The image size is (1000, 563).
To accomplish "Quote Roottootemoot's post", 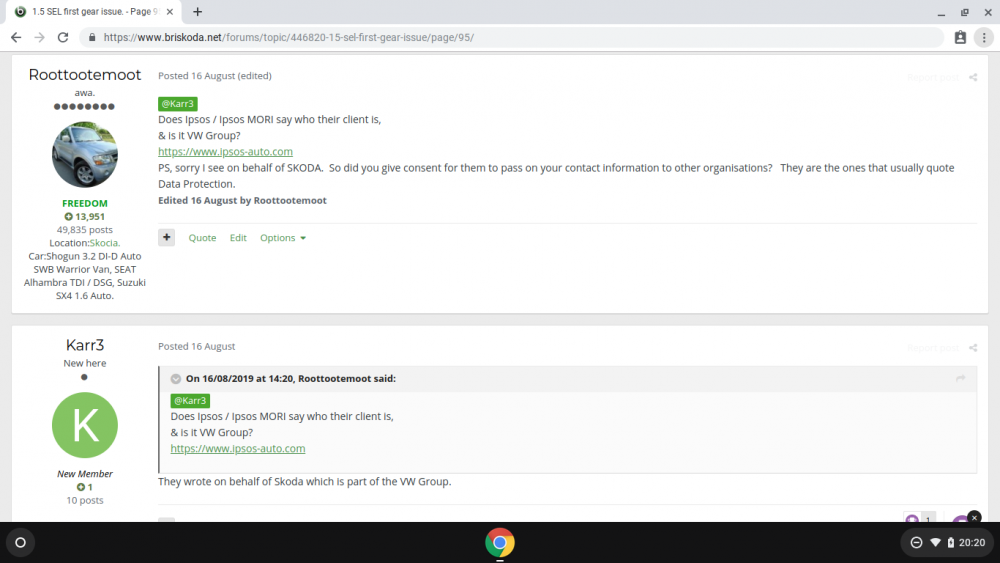I will pyautogui.click(x=202, y=238).
